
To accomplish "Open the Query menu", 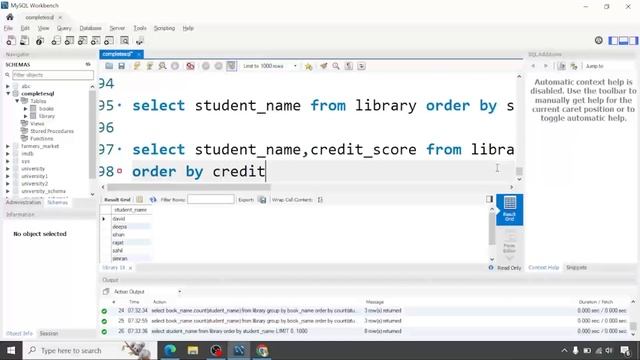I will point(64,28).
